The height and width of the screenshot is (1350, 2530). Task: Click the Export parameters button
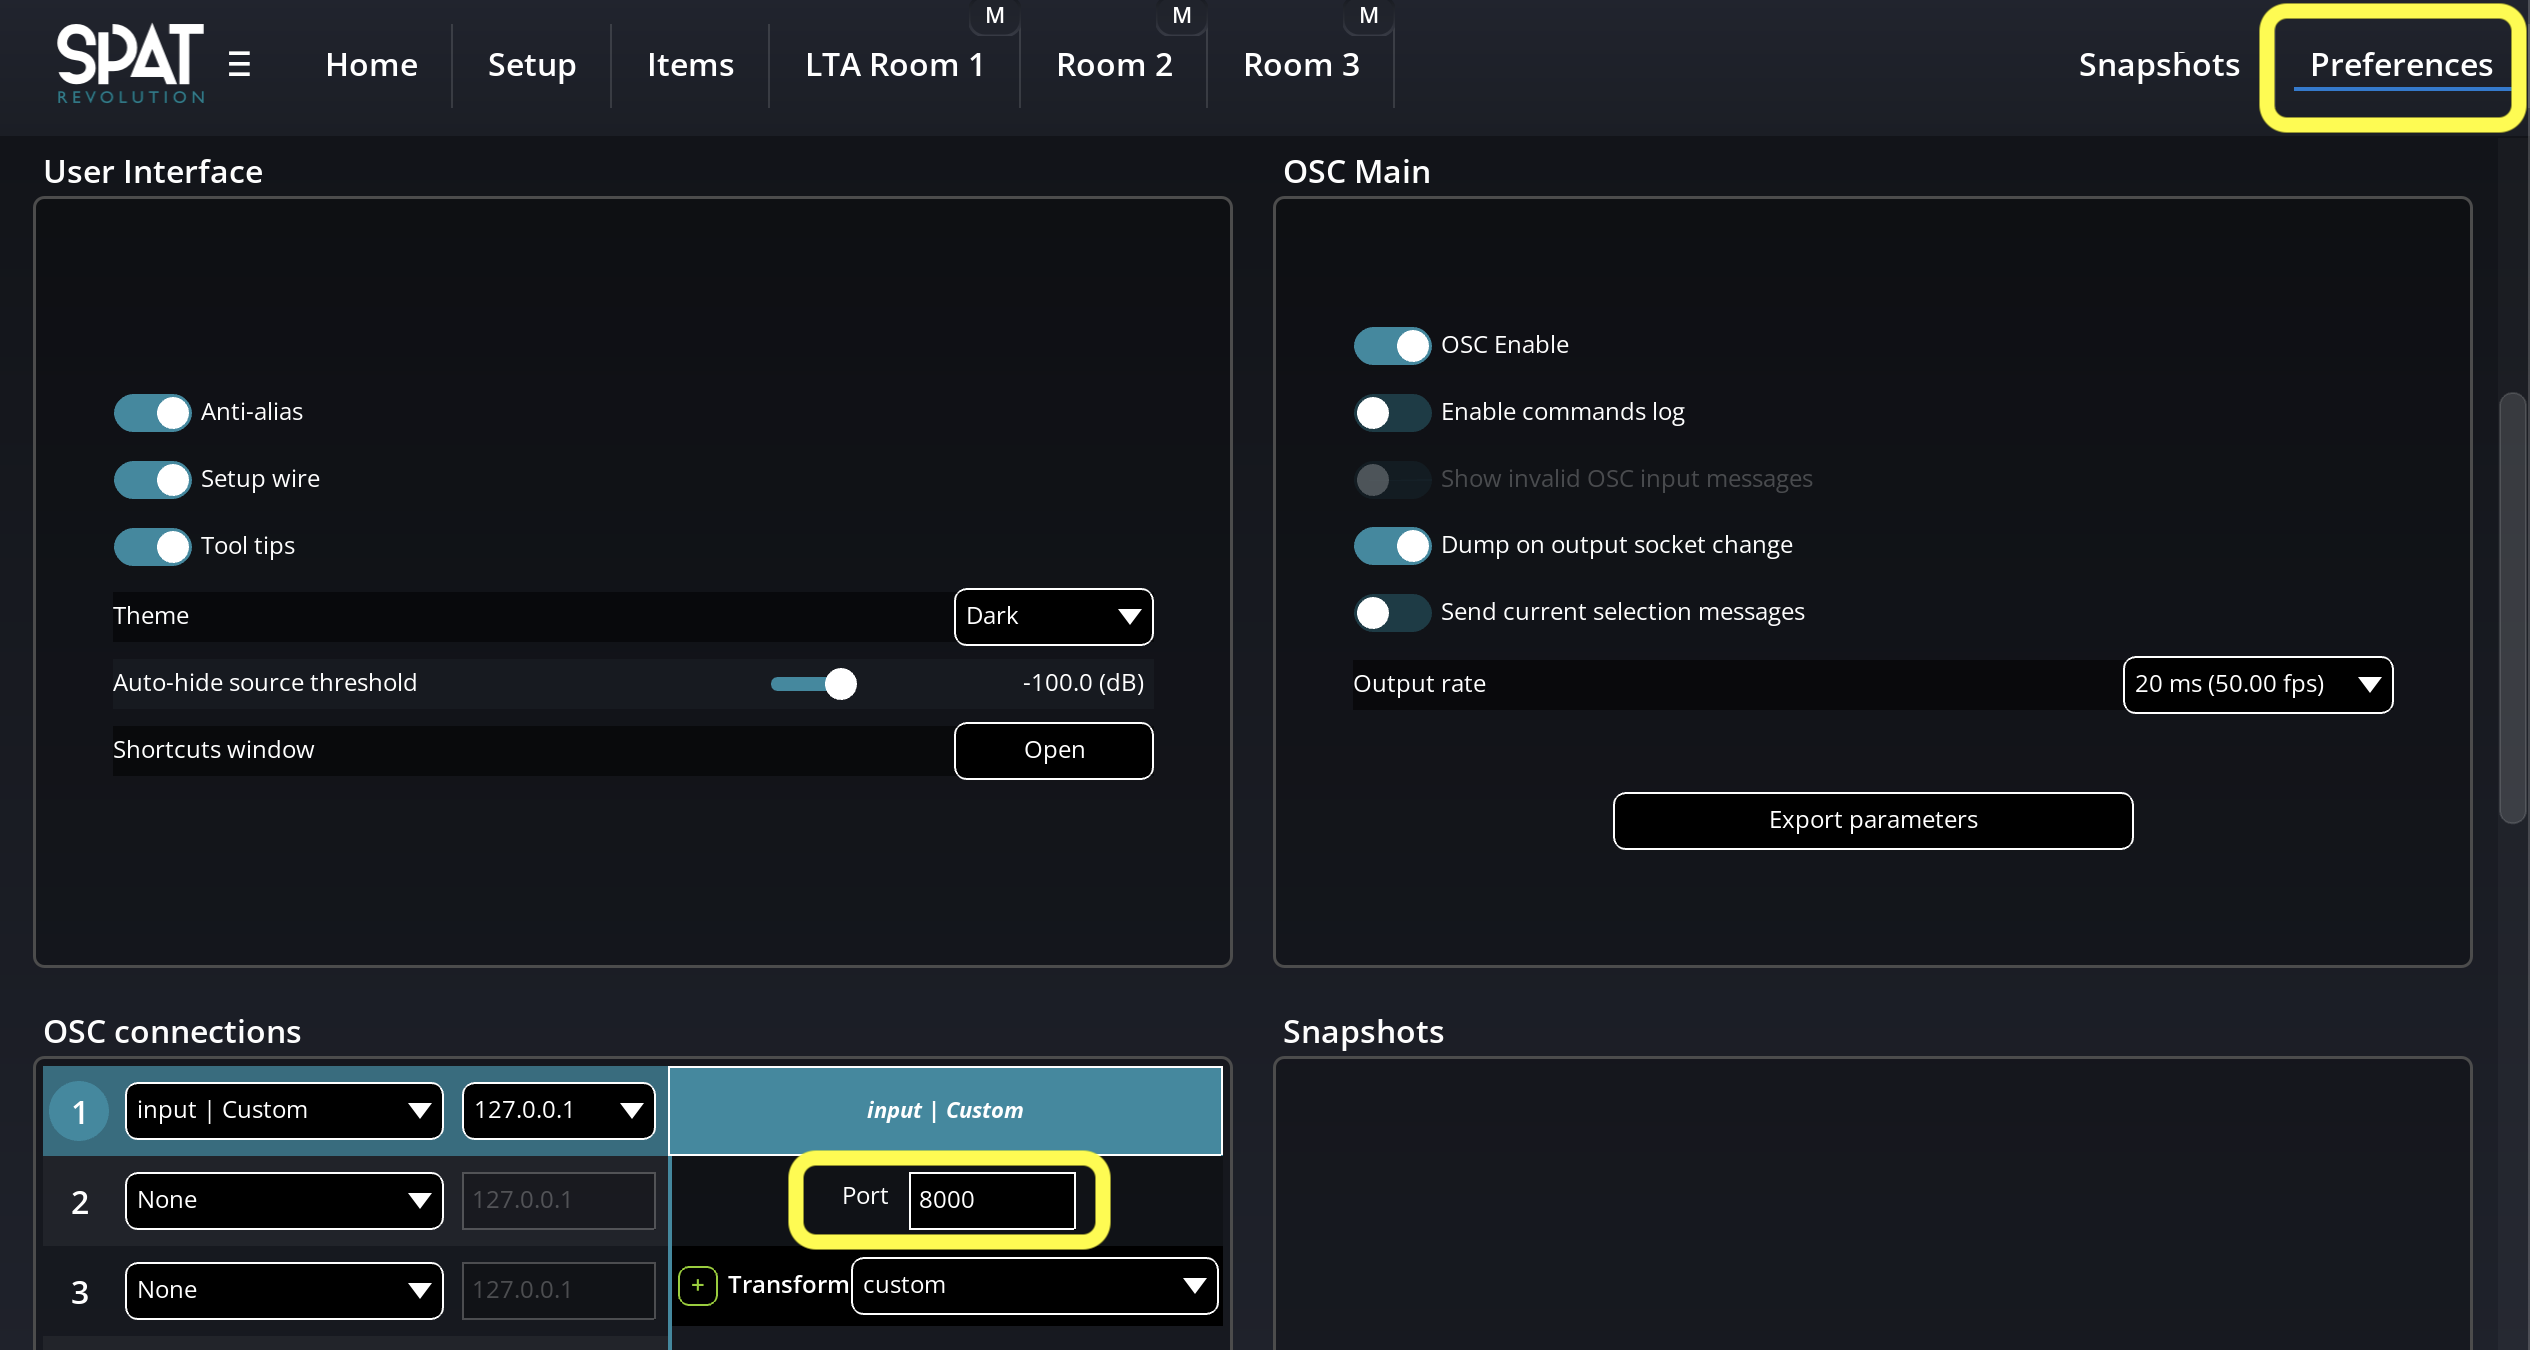[x=1872, y=820]
